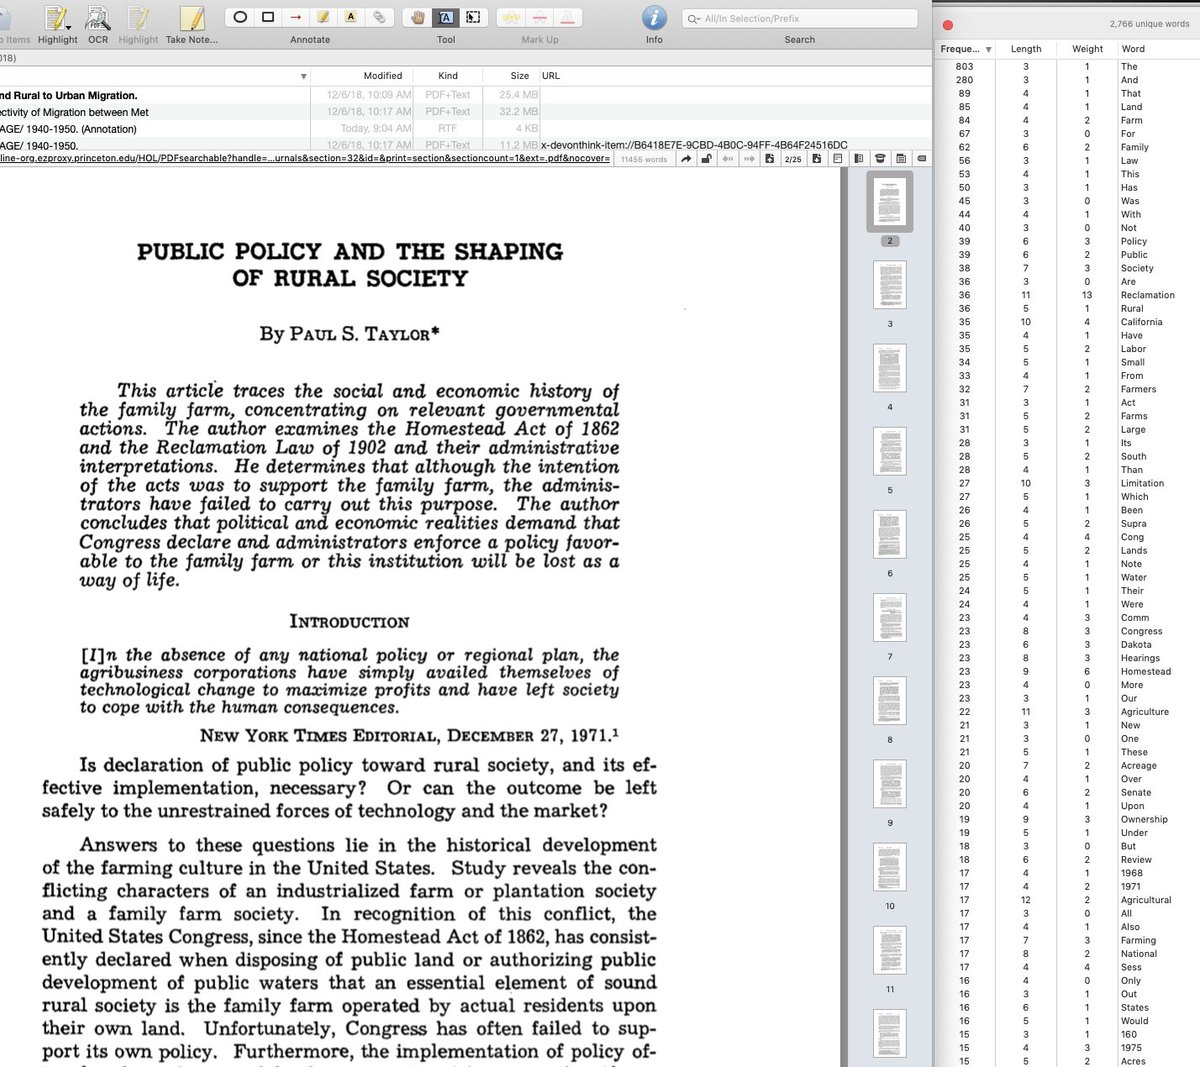The width and height of the screenshot is (1200, 1067).
Task: Click the Take Note toolbar icon
Action: pos(192,18)
